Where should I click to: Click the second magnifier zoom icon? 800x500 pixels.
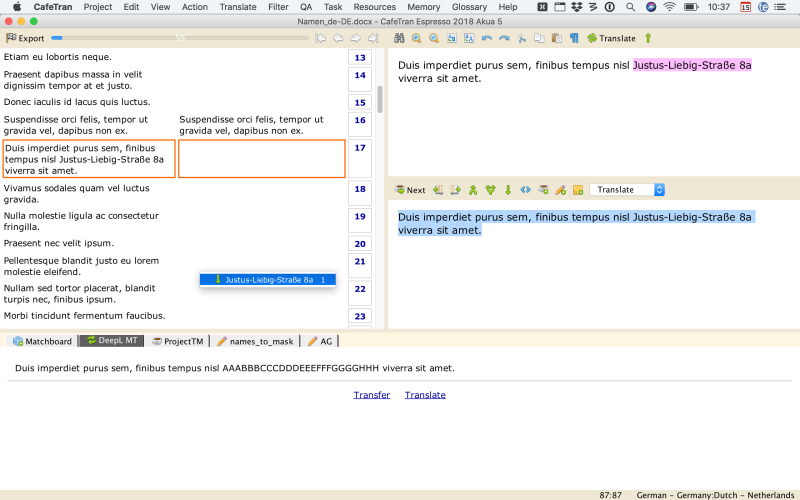[434, 38]
